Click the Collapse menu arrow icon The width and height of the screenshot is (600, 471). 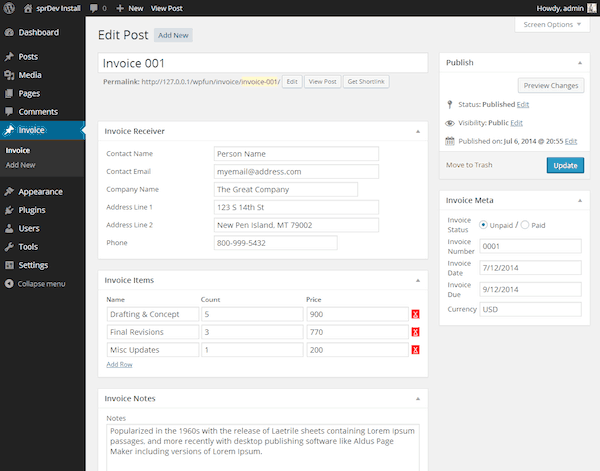tap(9, 284)
